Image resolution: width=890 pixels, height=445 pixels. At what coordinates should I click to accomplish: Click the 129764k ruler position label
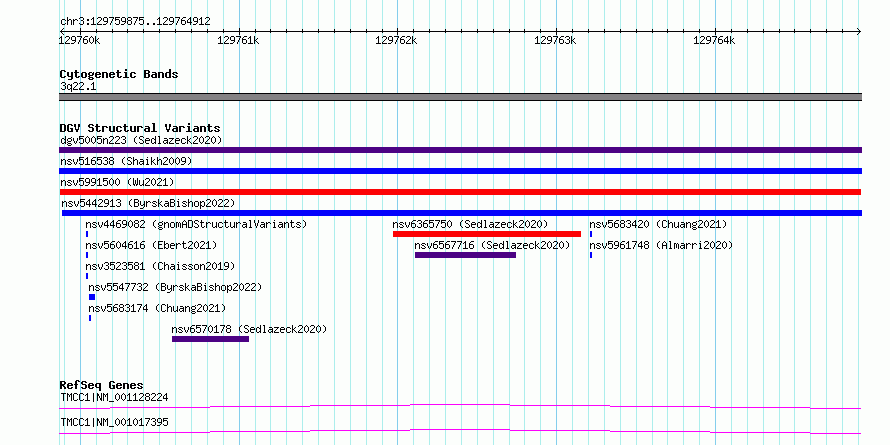point(714,40)
